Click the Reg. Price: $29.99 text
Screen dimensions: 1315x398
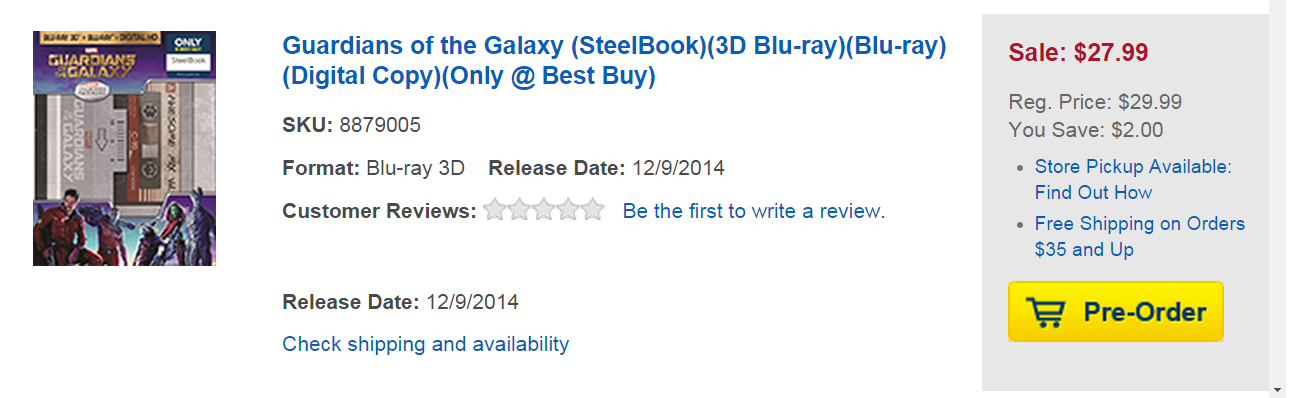click(1095, 102)
